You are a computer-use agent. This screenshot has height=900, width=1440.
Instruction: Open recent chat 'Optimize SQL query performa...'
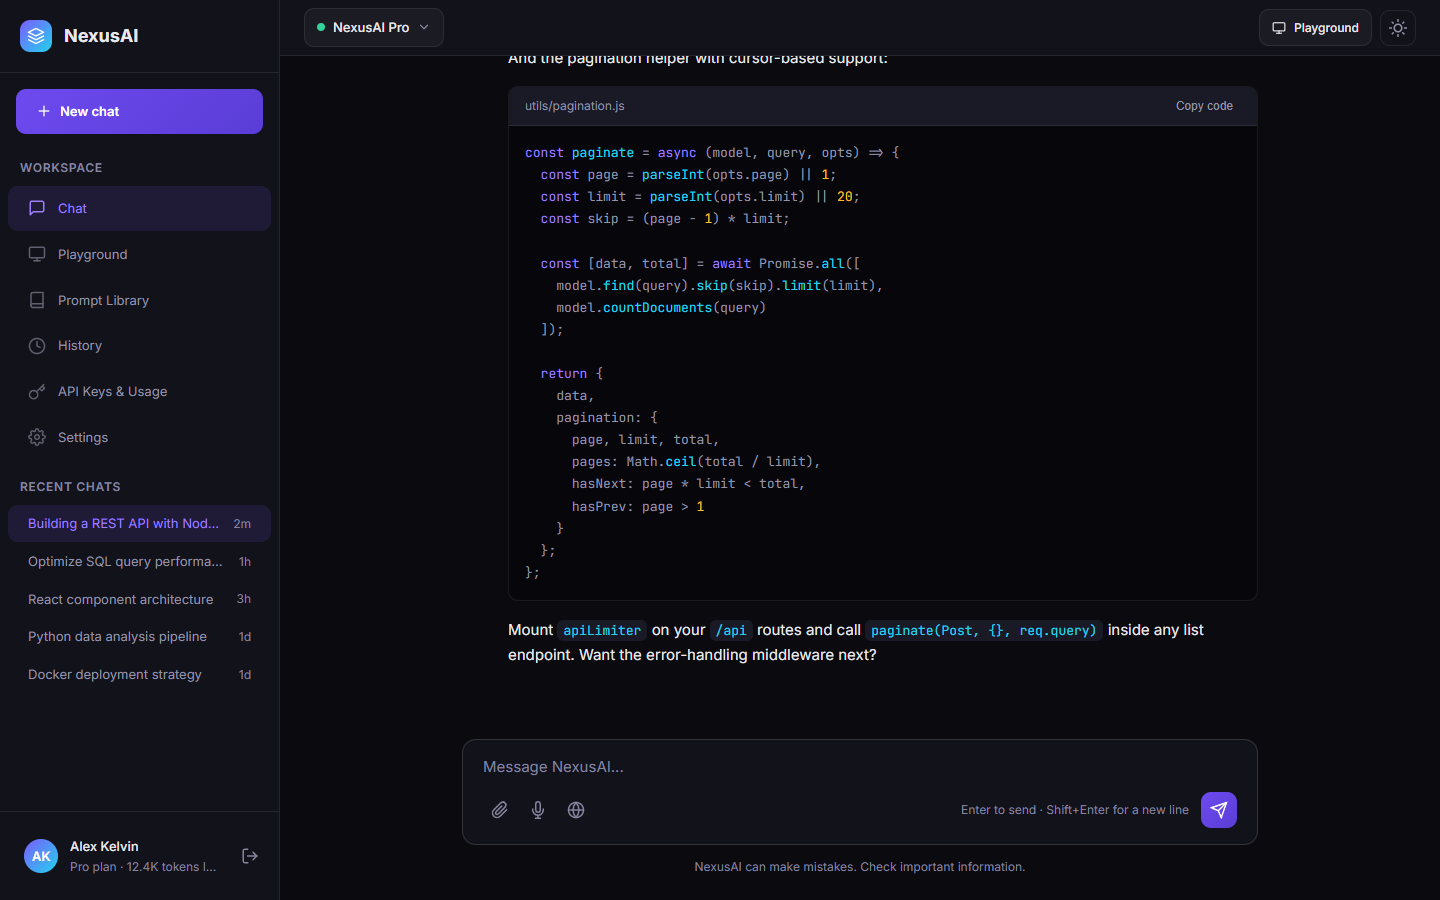click(x=139, y=562)
